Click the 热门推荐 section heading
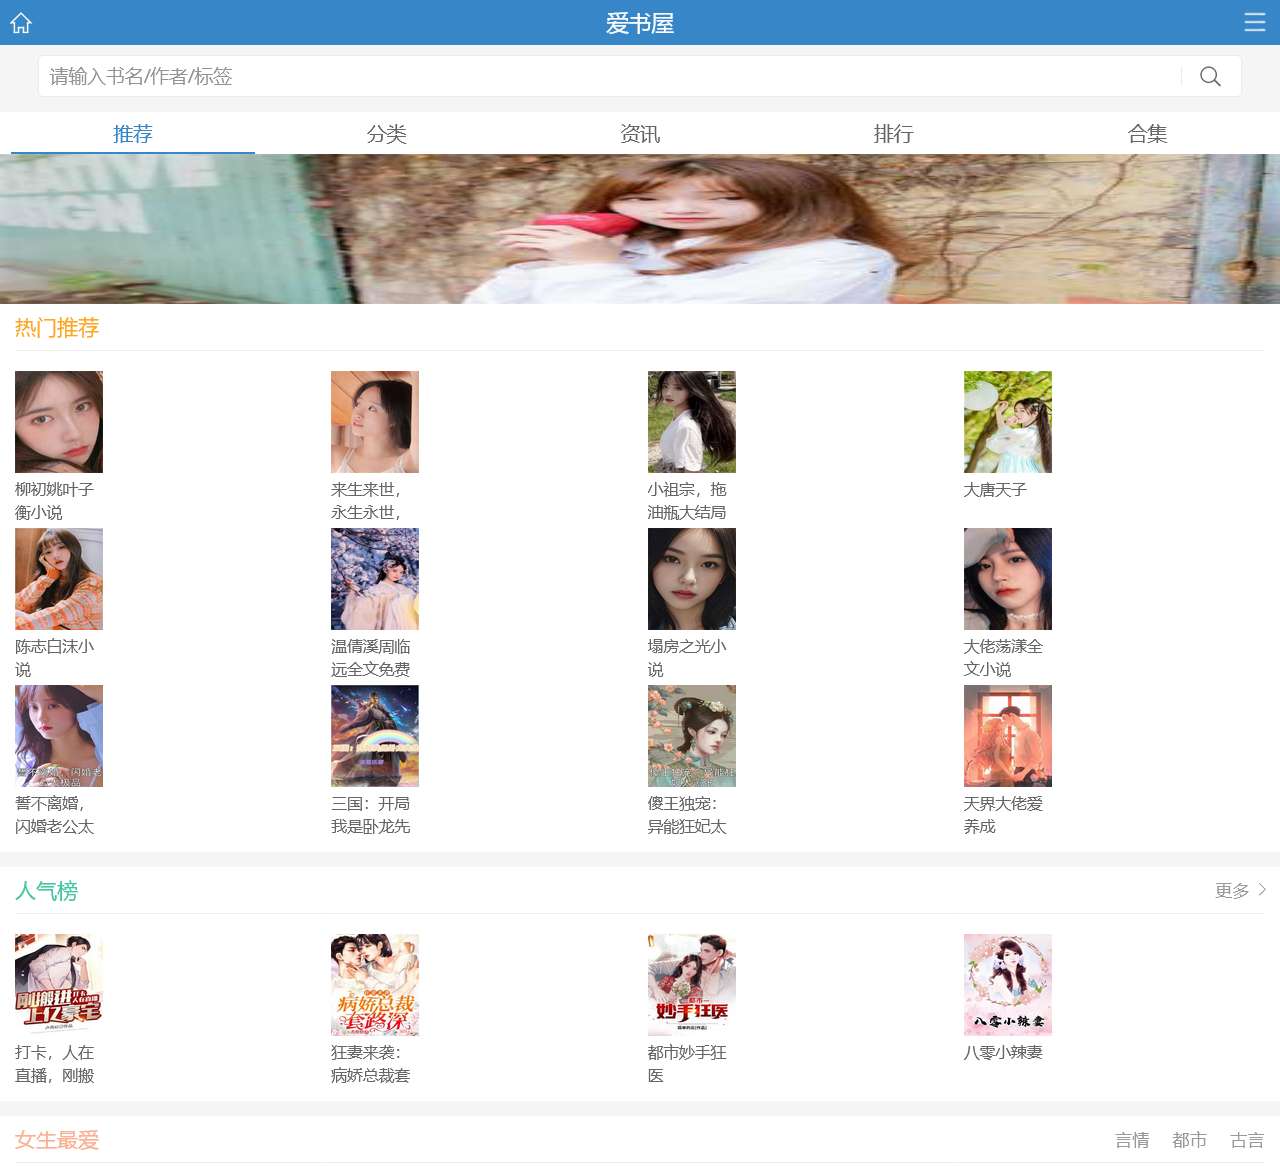Image resolution: width=1280 pixels, height=1167 pixels. click(x=57, y=328)
